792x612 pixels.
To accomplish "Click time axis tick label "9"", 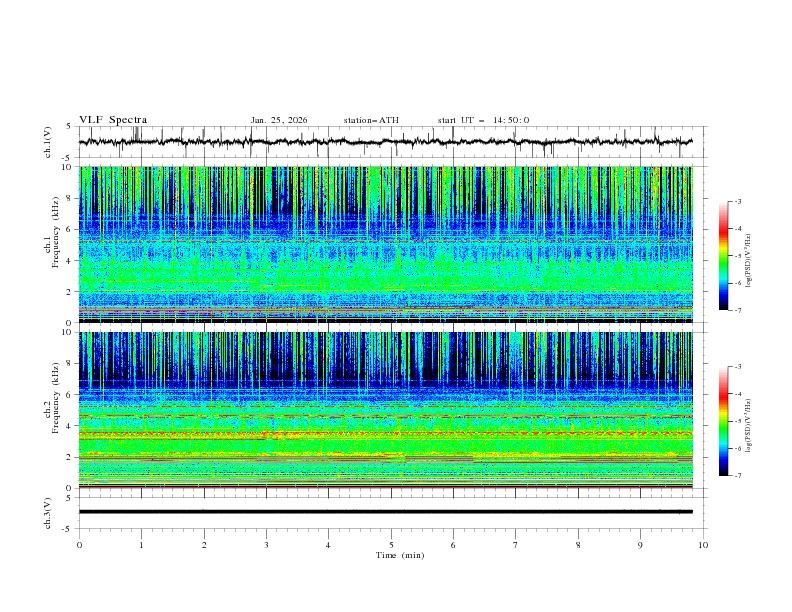I will (x=640, y=545).
